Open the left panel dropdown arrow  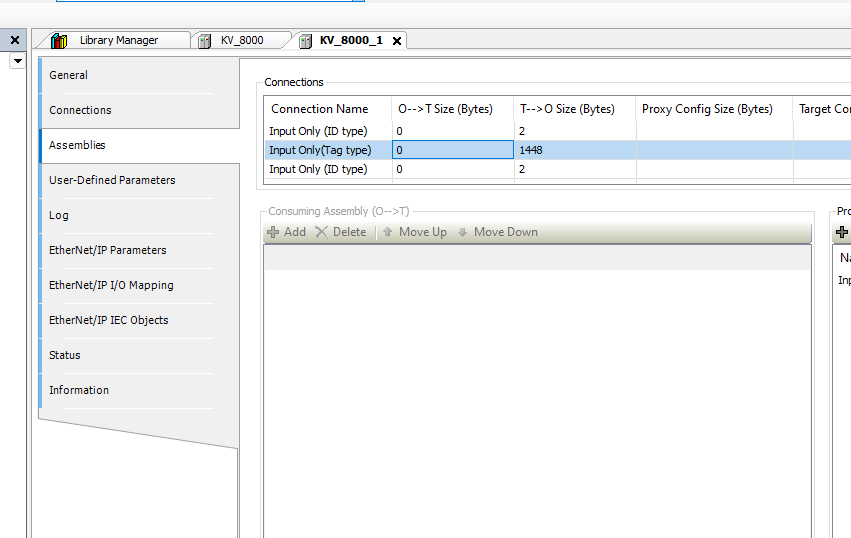17,60
